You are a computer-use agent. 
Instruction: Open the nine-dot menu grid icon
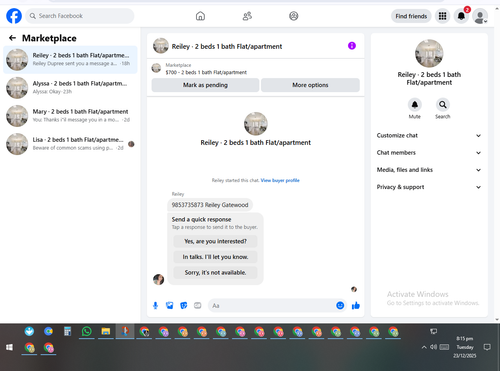[x=442, y=16]
